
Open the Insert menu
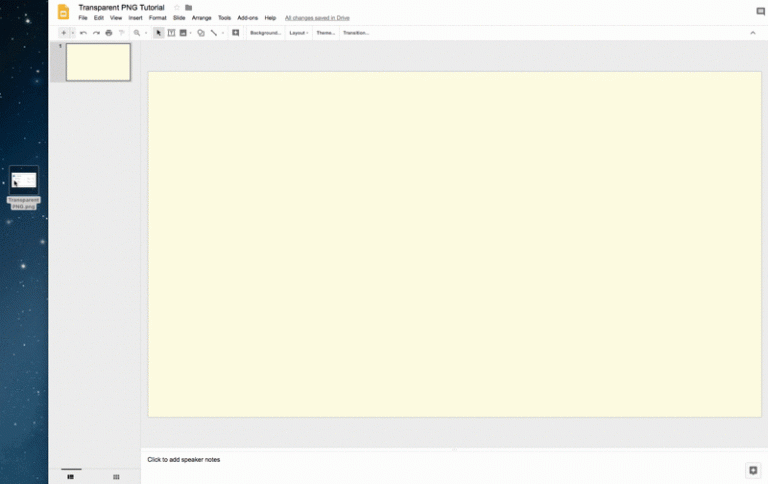[x=135, y=18]
